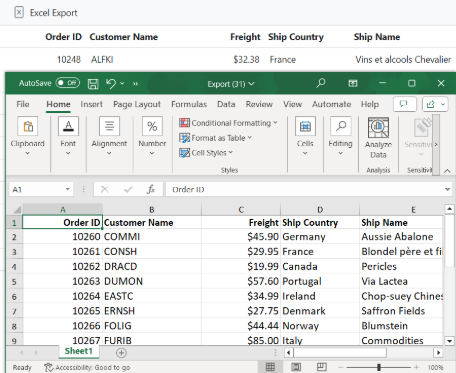Image resolution: width=456 pixels, height=373 pixels.
Task: Select column B header
Action: [x=152, y=210]
